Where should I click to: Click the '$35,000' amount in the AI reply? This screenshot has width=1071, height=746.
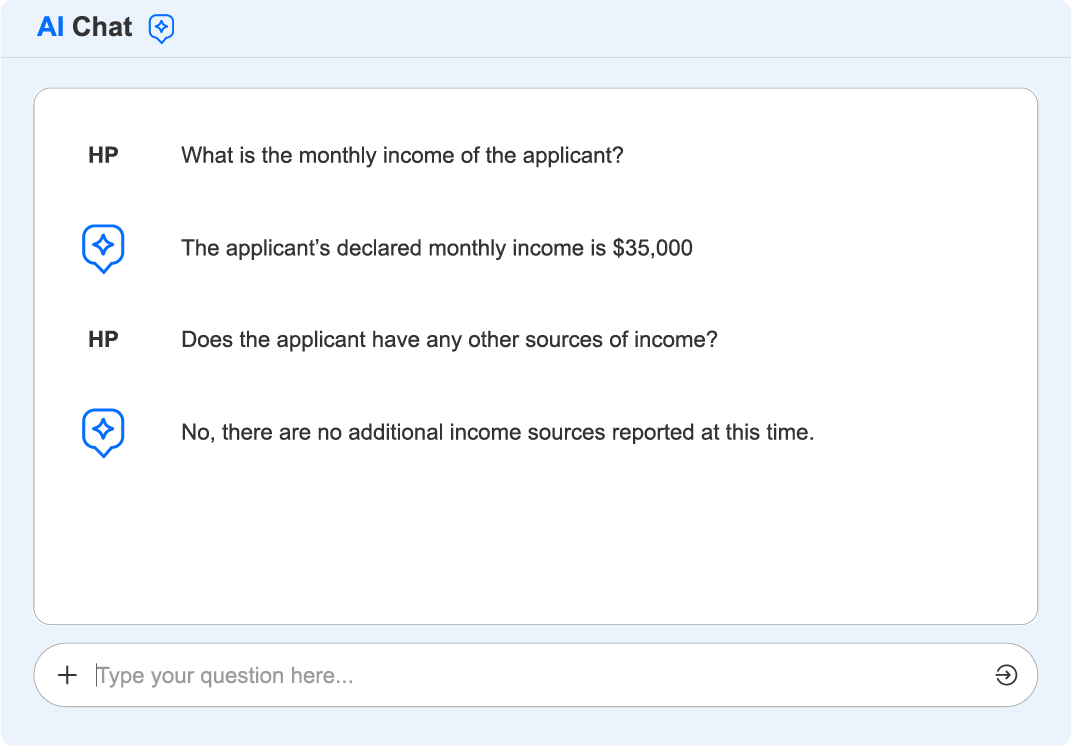(652, 247)
